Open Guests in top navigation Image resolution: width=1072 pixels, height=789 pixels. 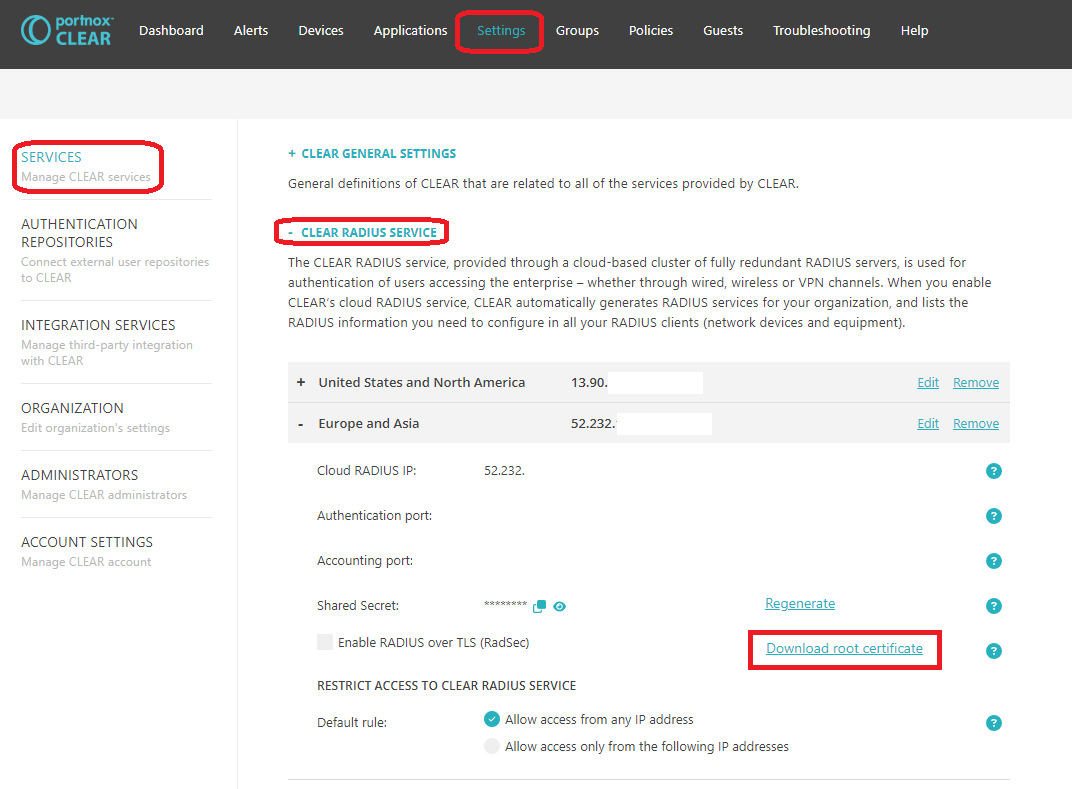pyautogui.click(x=723, y=31)
